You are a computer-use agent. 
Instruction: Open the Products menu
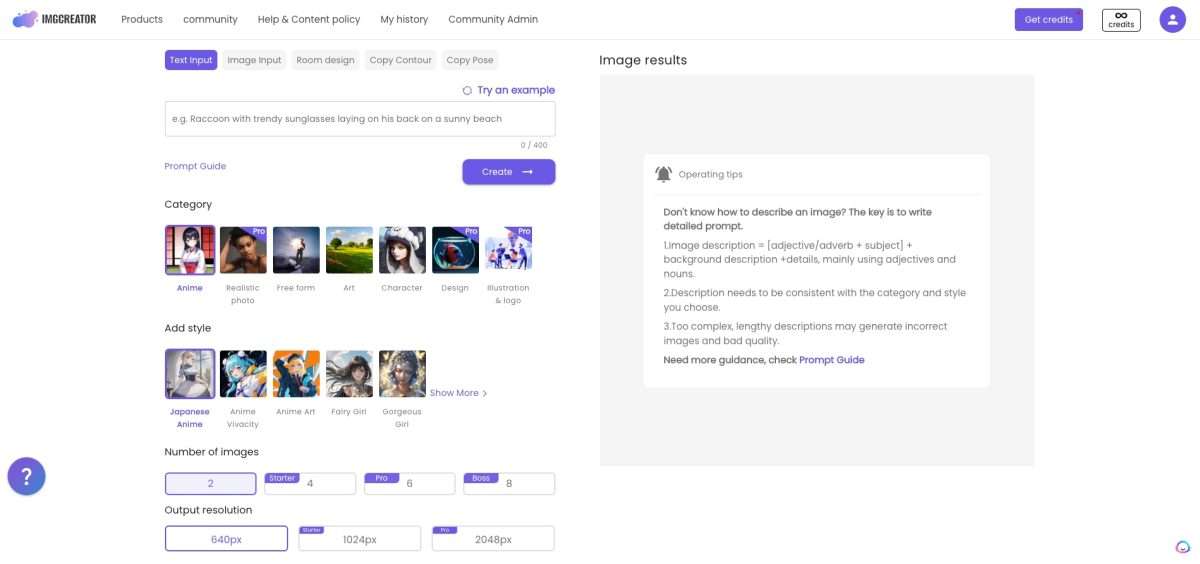pyautogui.click(x=142, y=19)
